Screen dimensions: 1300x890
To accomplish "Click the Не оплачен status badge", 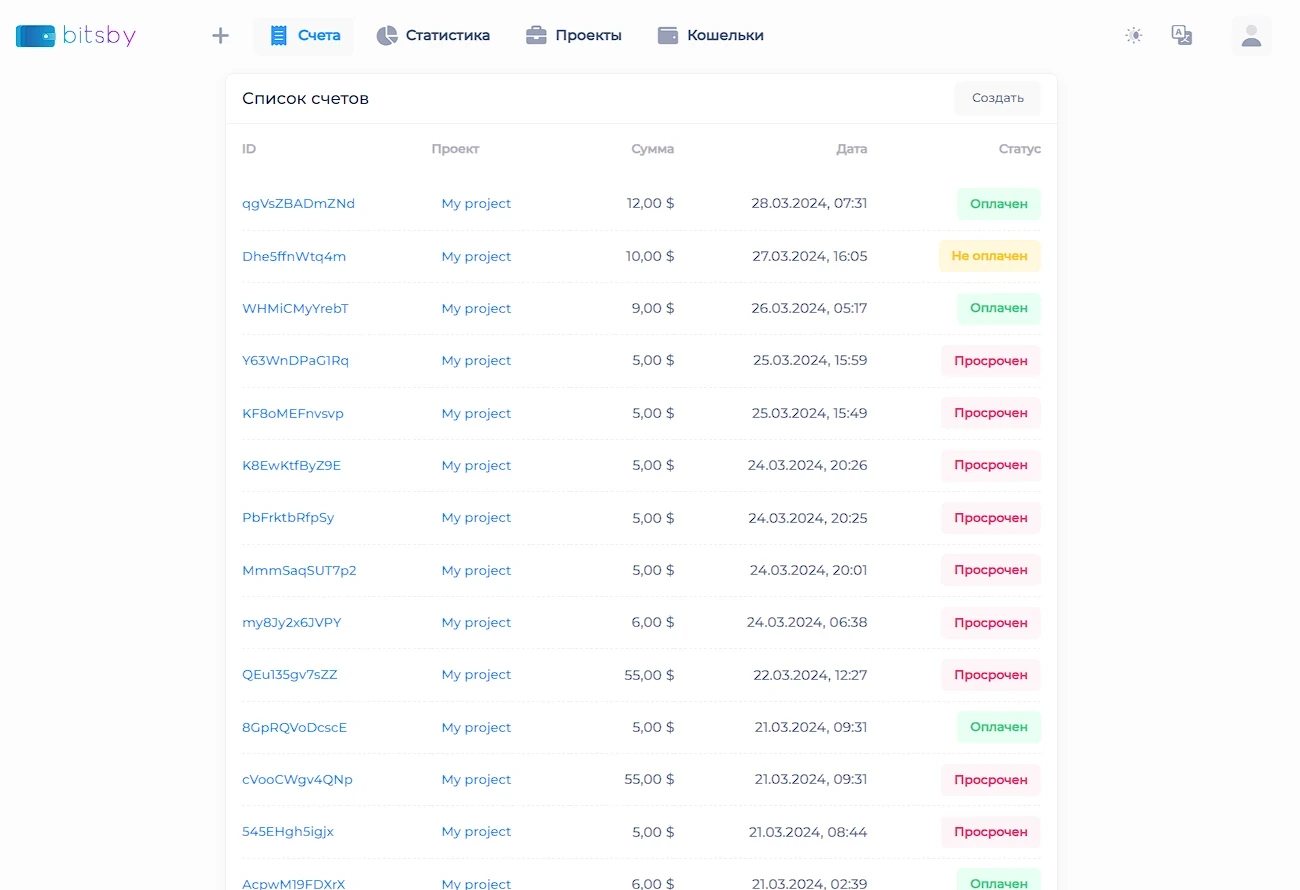I will tap(989, 256).
